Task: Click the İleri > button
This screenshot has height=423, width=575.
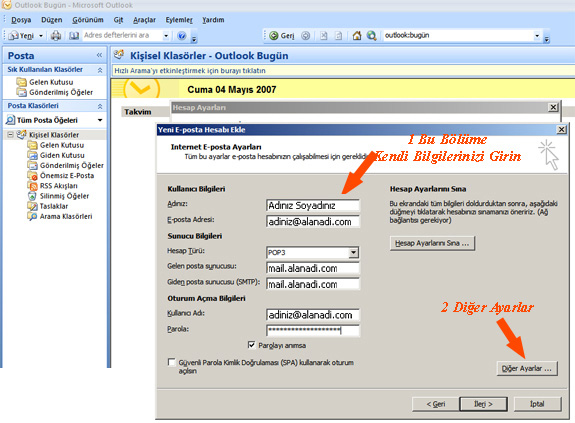Action: pyautogui.click(x=483, y=404)
